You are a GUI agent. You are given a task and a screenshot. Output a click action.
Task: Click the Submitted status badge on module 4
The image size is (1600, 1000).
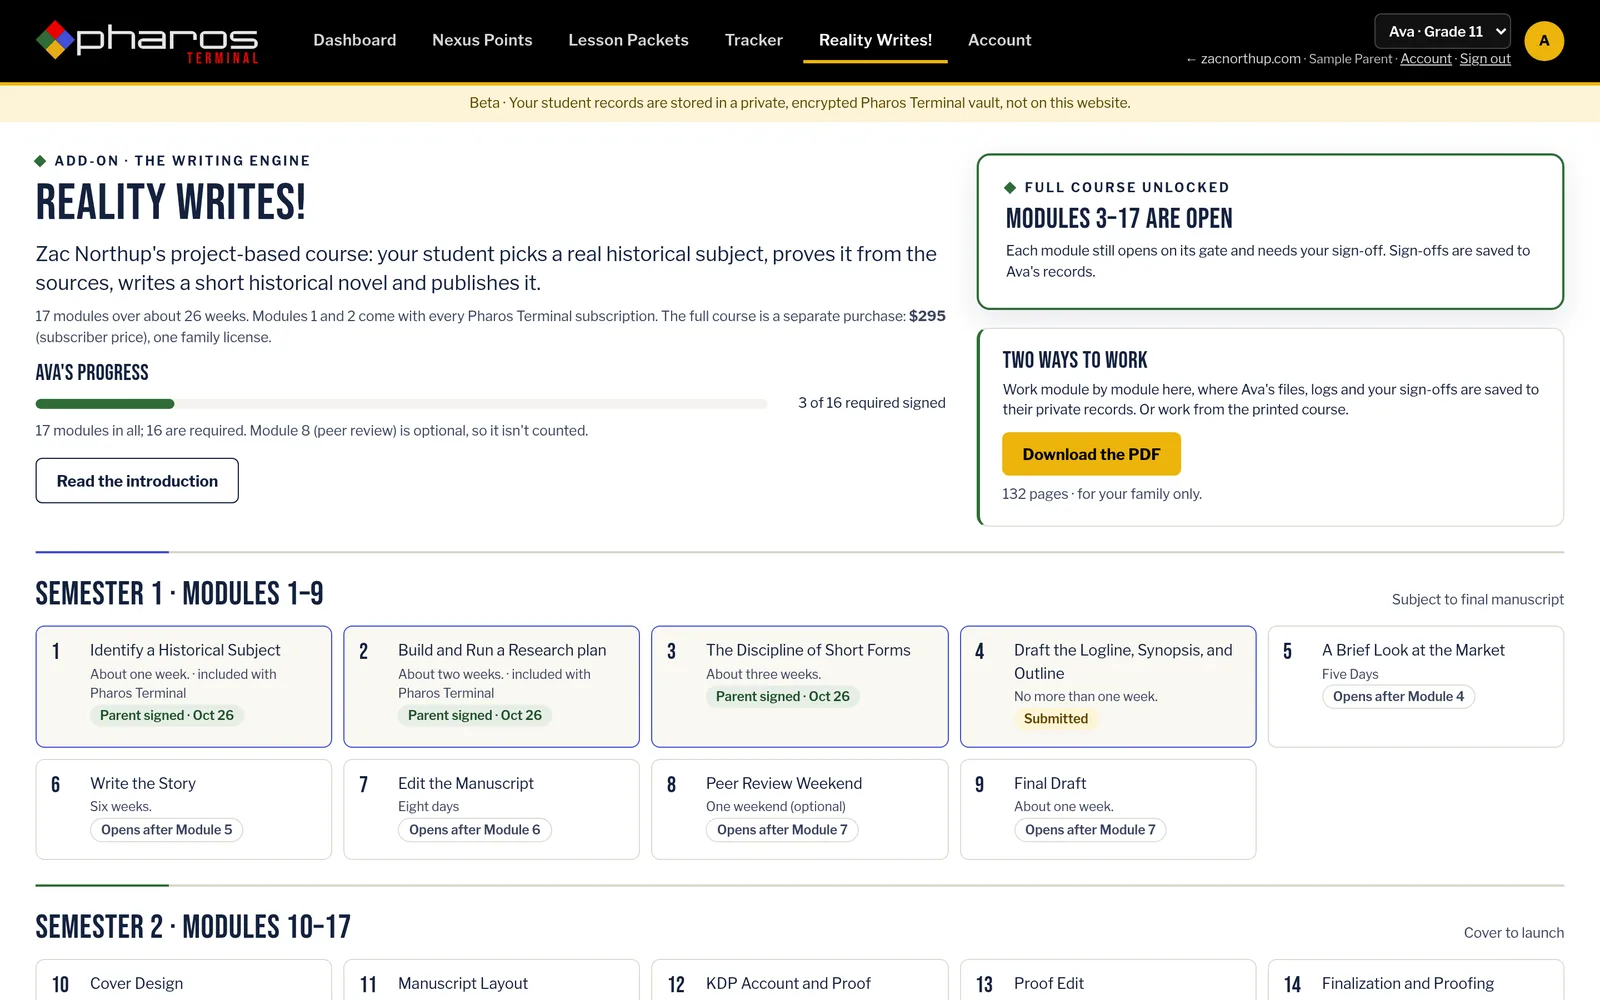click(x=1056, y=719)
